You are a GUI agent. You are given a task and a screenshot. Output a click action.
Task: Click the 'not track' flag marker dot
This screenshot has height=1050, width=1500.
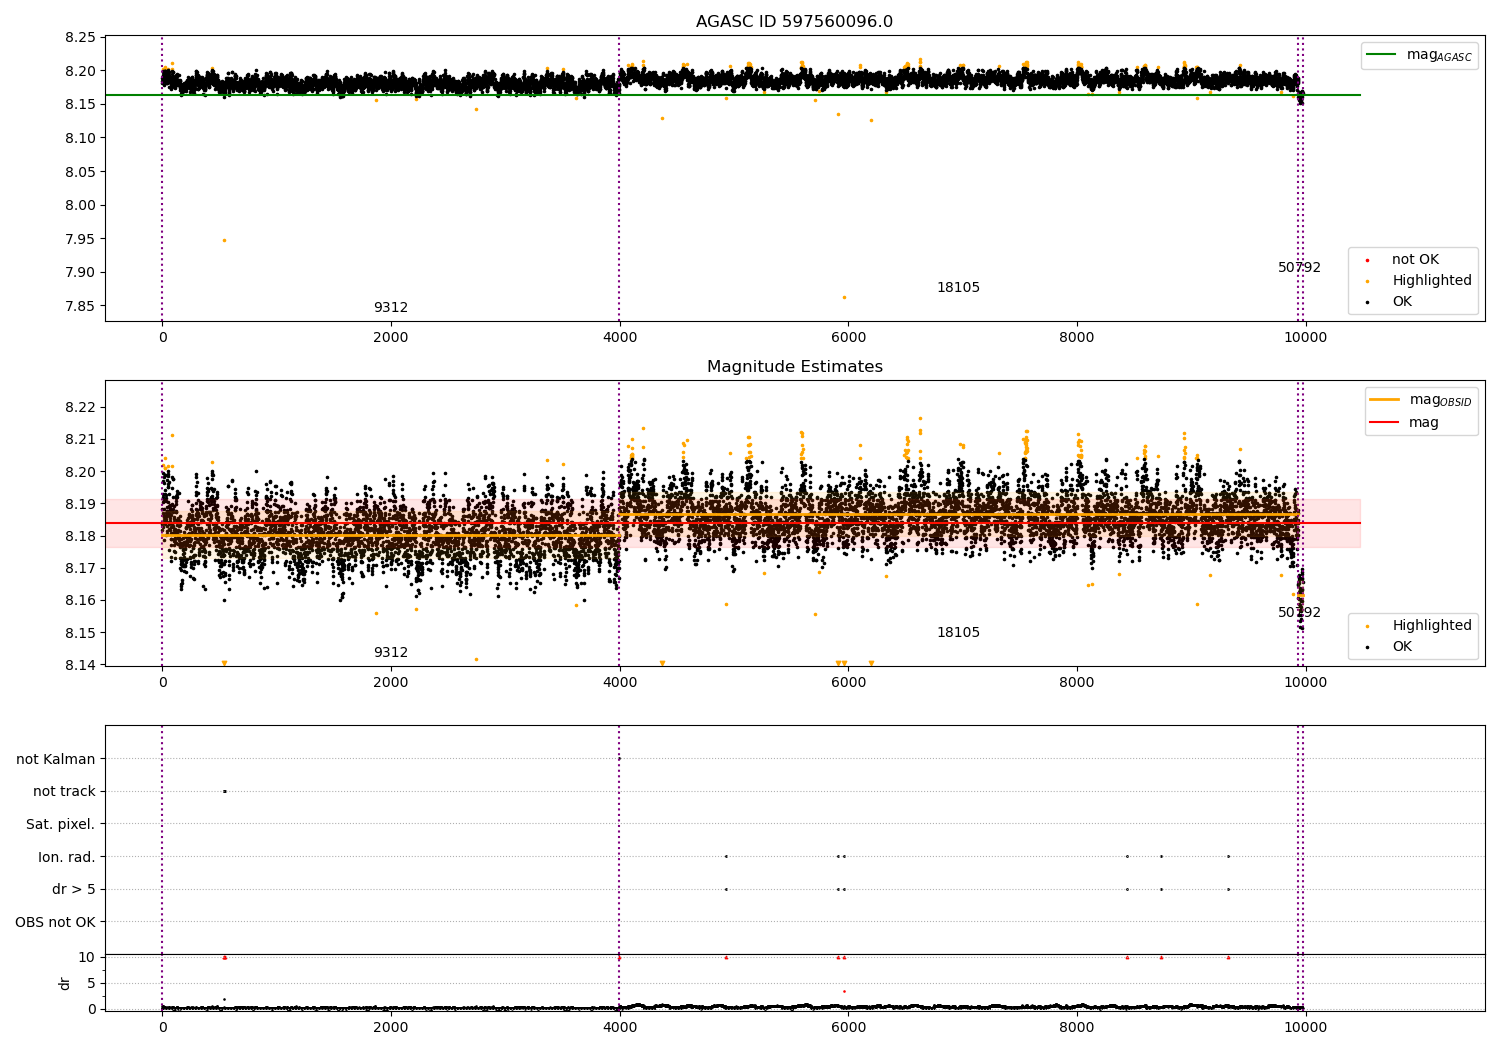click(224, 791)
